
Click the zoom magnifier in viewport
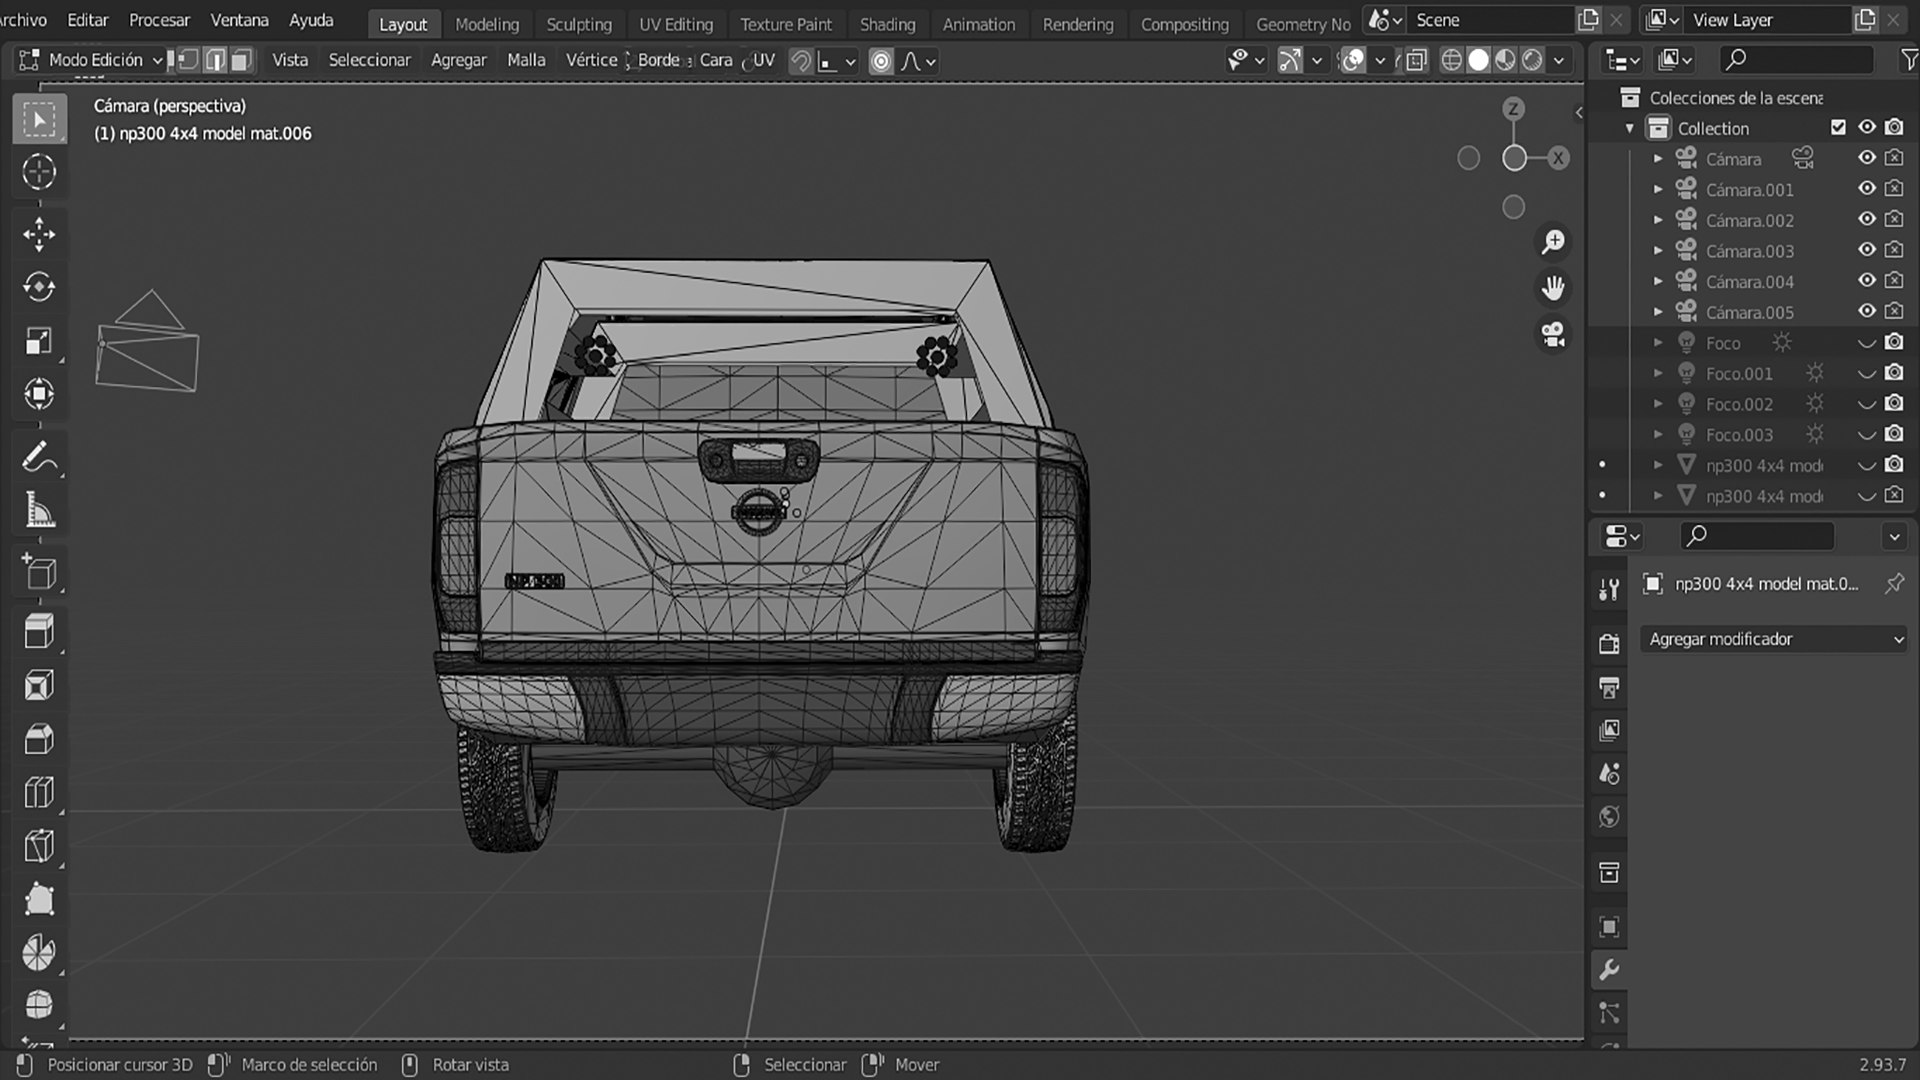(1553, 242)
